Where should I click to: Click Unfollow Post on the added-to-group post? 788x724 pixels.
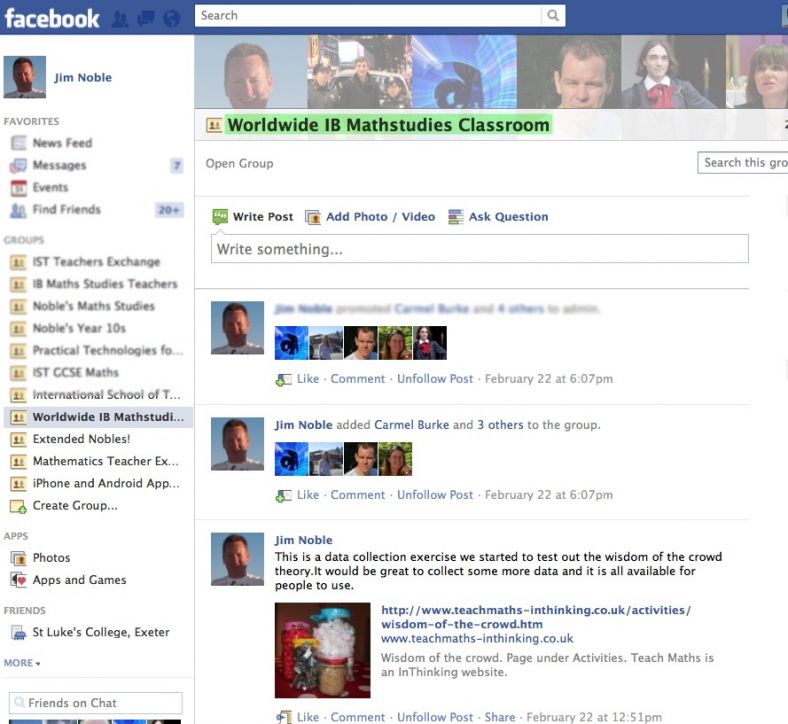[435, 495]
